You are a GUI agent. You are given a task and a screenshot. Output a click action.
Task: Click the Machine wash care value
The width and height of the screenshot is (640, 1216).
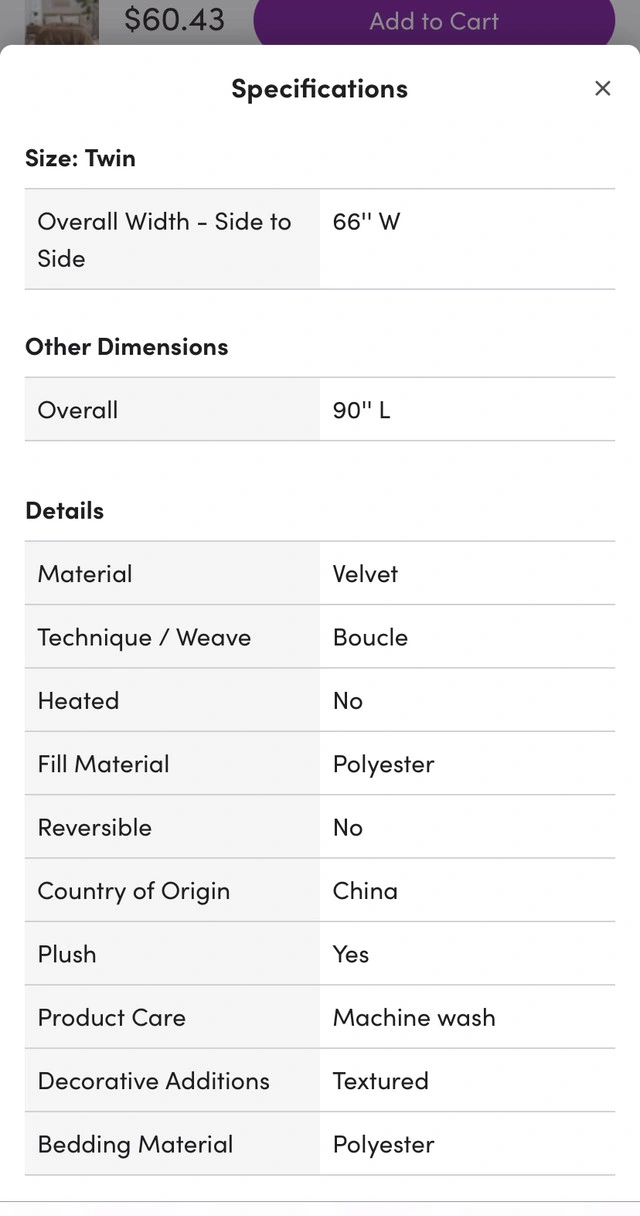click(414, 1018)
